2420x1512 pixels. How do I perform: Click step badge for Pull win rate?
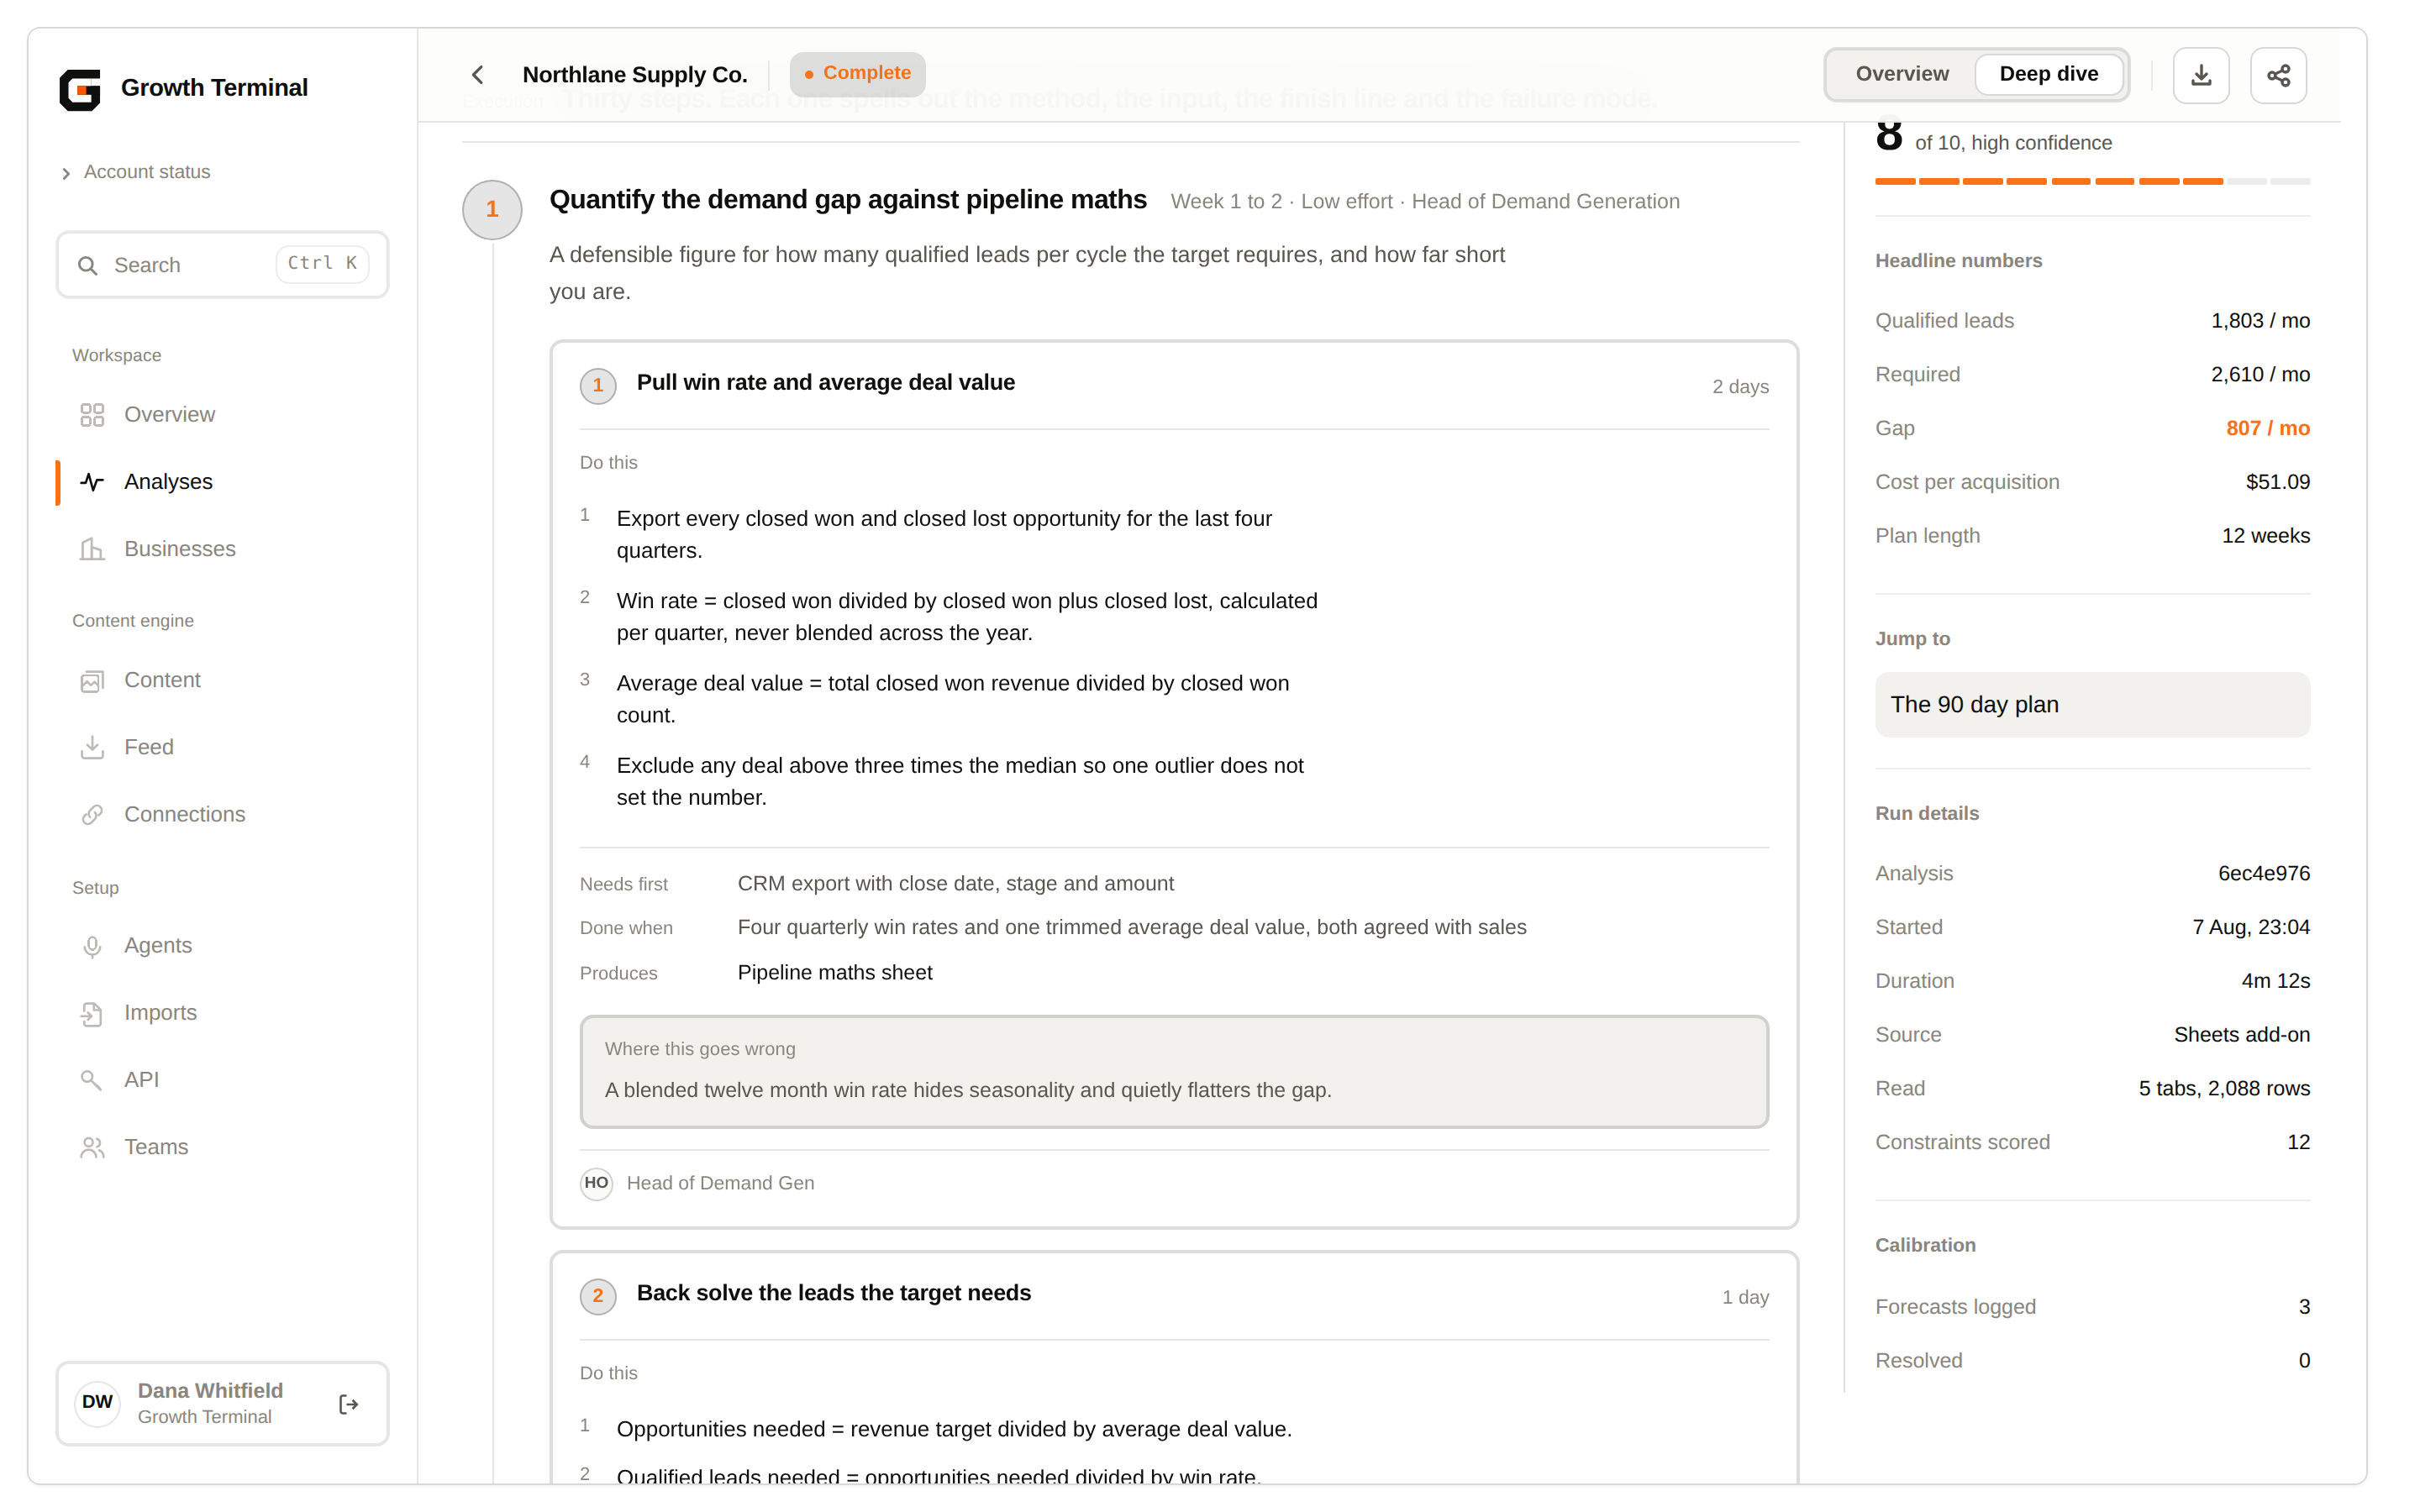coord(598,385)
